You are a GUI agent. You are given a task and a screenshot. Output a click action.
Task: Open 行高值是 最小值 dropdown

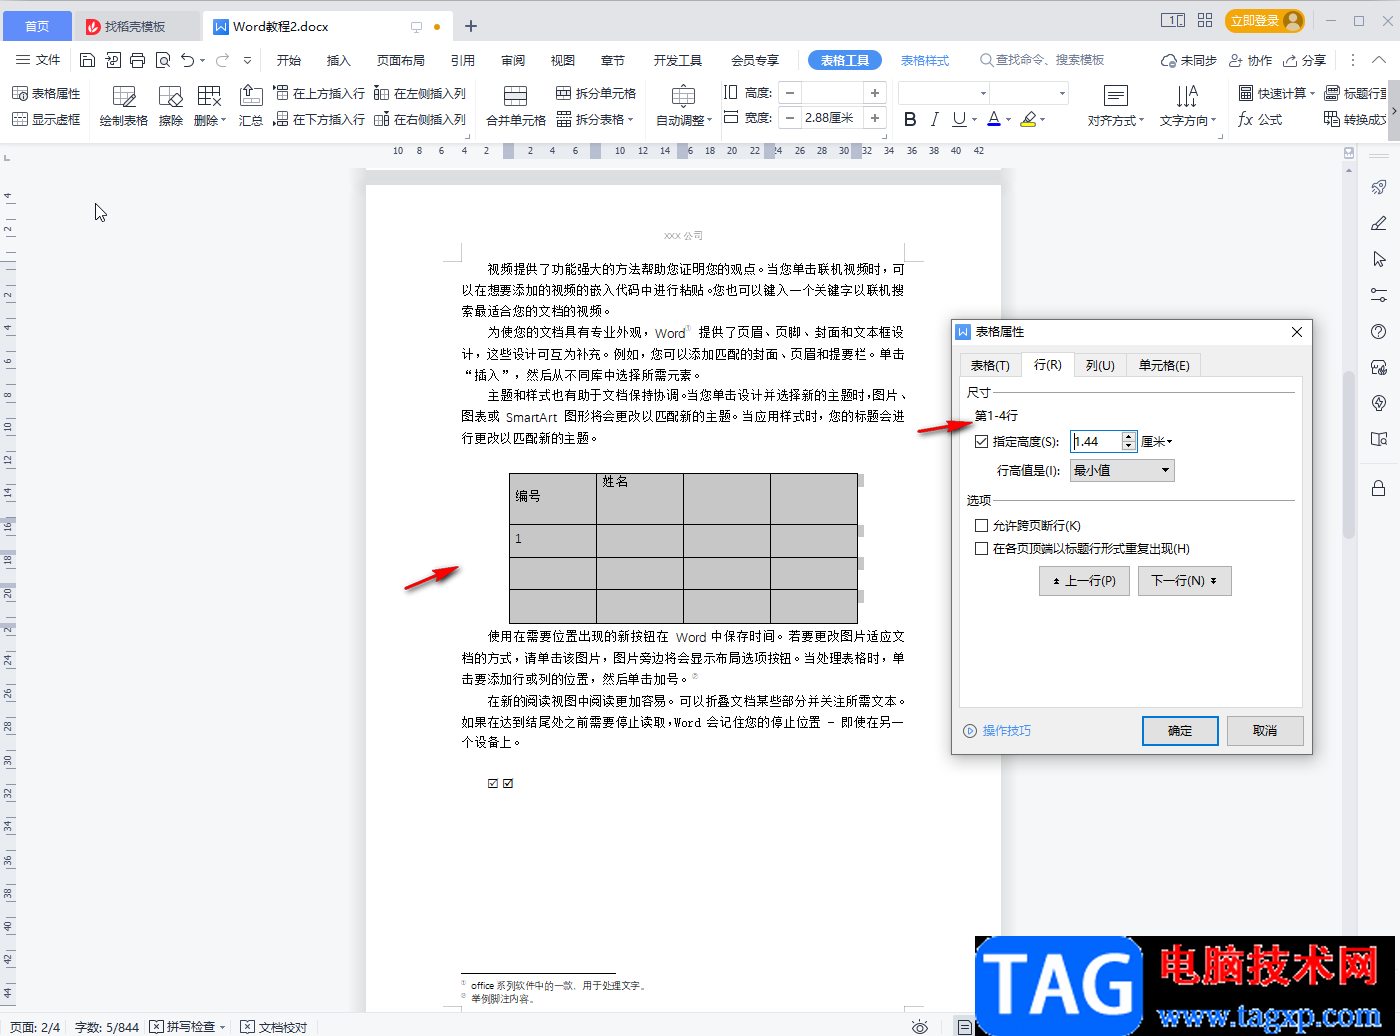coord(1122,470)
